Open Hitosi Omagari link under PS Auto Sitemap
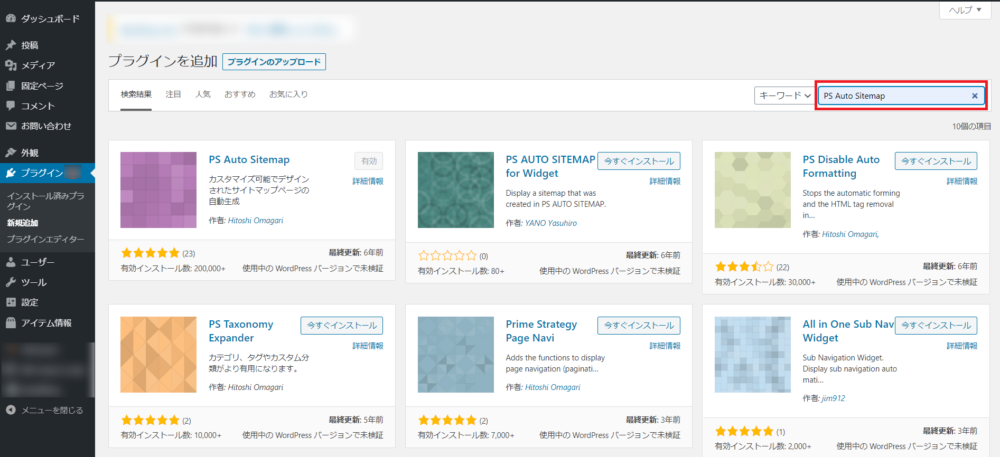Screen dimensions: 1000x457 pos(255,221)
